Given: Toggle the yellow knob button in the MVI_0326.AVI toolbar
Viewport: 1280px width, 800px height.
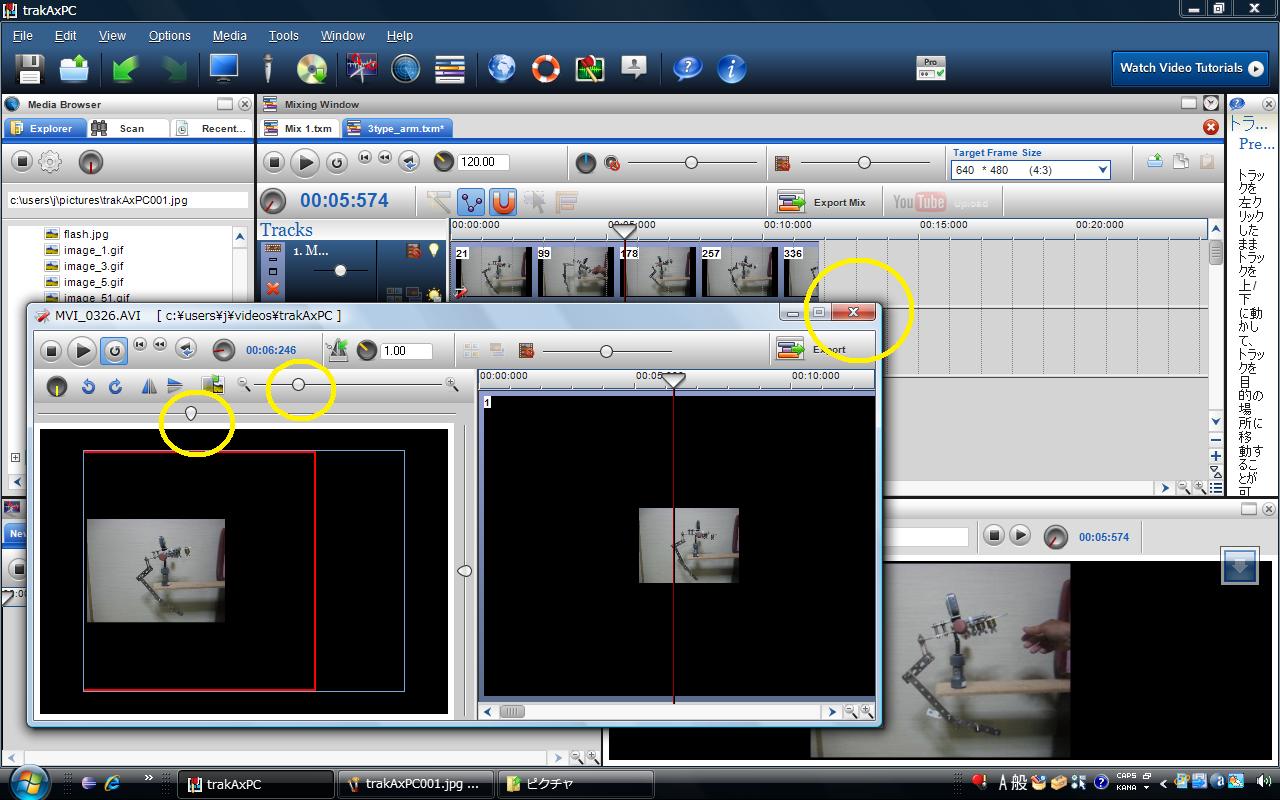Looking at the screenshot, I should click(57, 386).
